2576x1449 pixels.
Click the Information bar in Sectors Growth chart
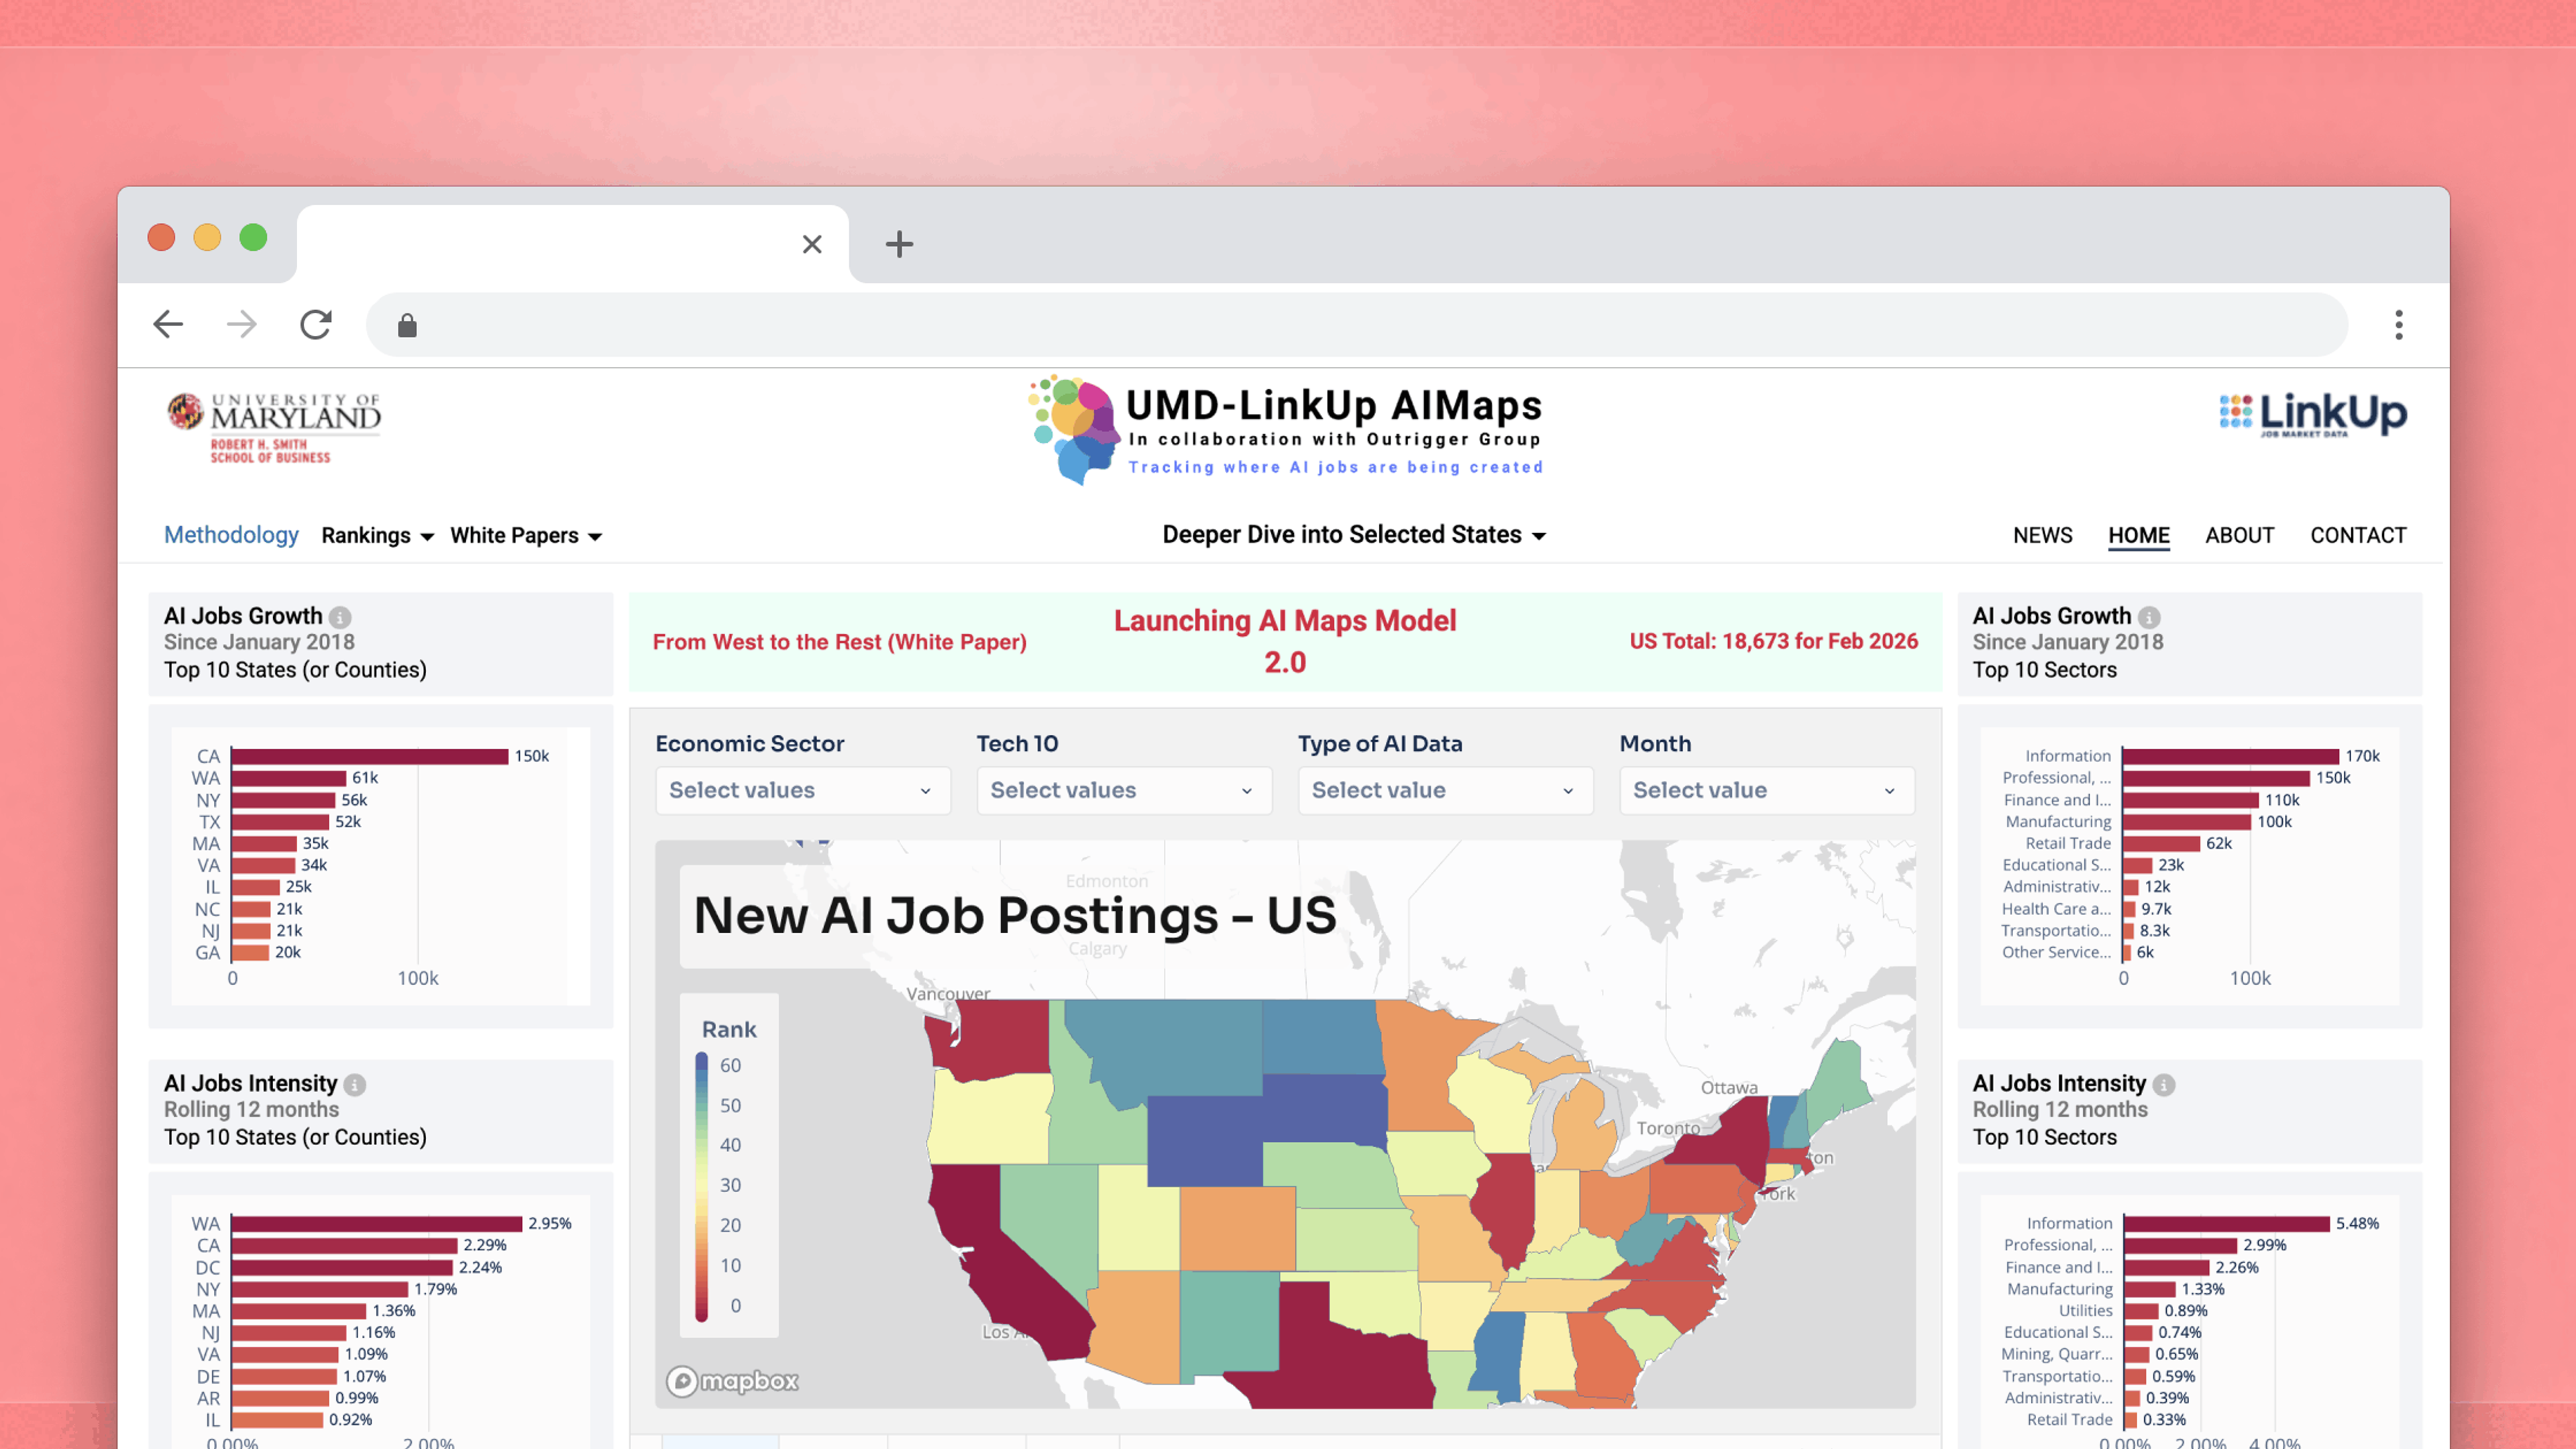pyautogui.click(x=2231, y=756)
